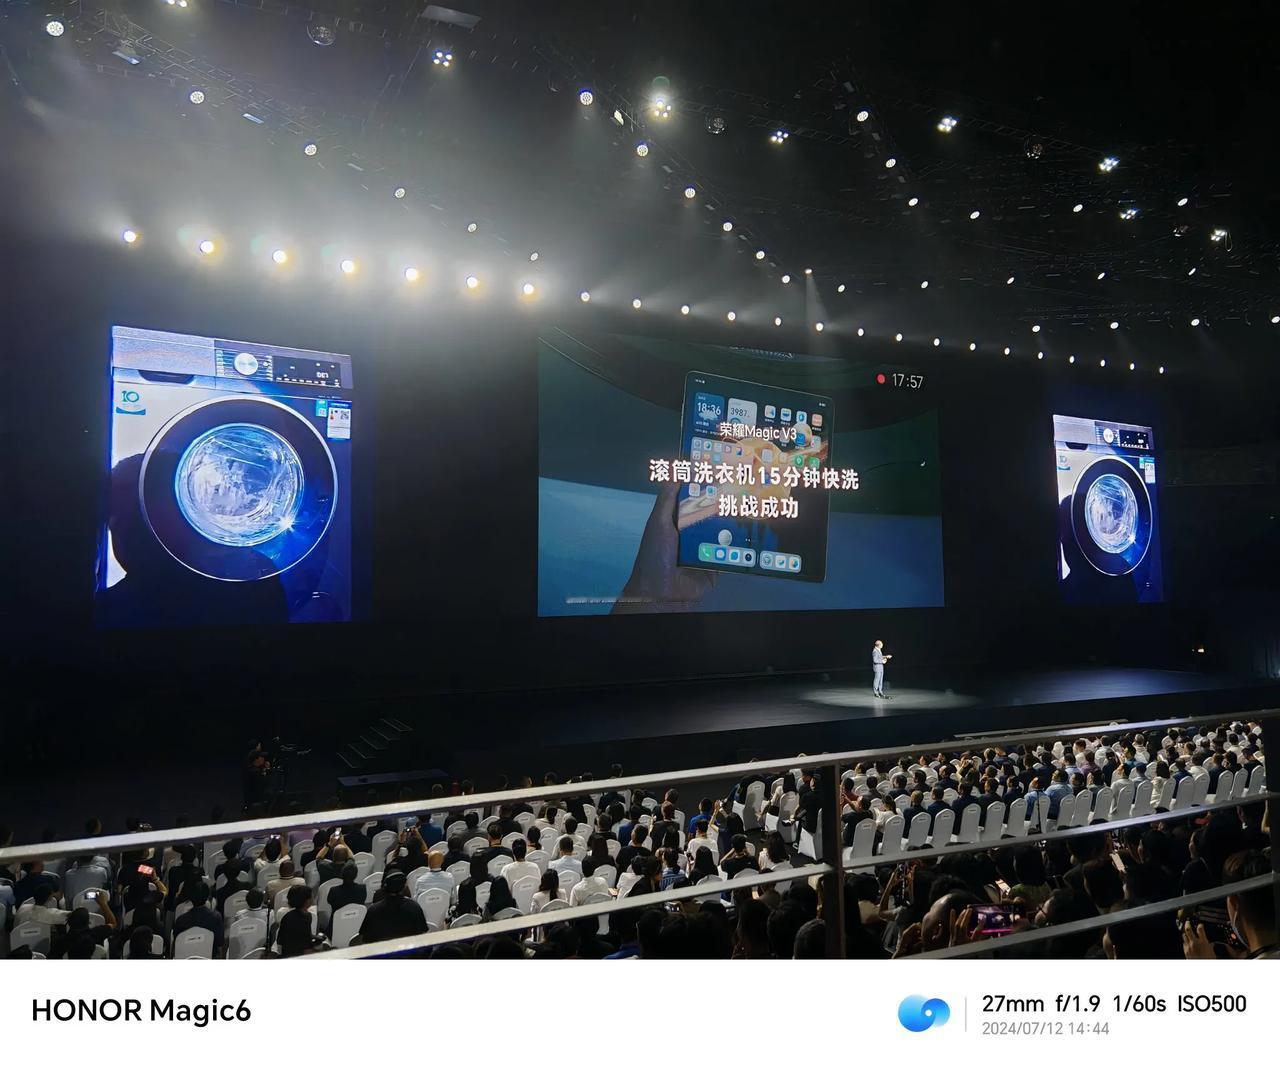Click the "滚筒洗衣机15分钟快洗" caption
This screenshot has height=1067, width=1280.
point(753,475)
